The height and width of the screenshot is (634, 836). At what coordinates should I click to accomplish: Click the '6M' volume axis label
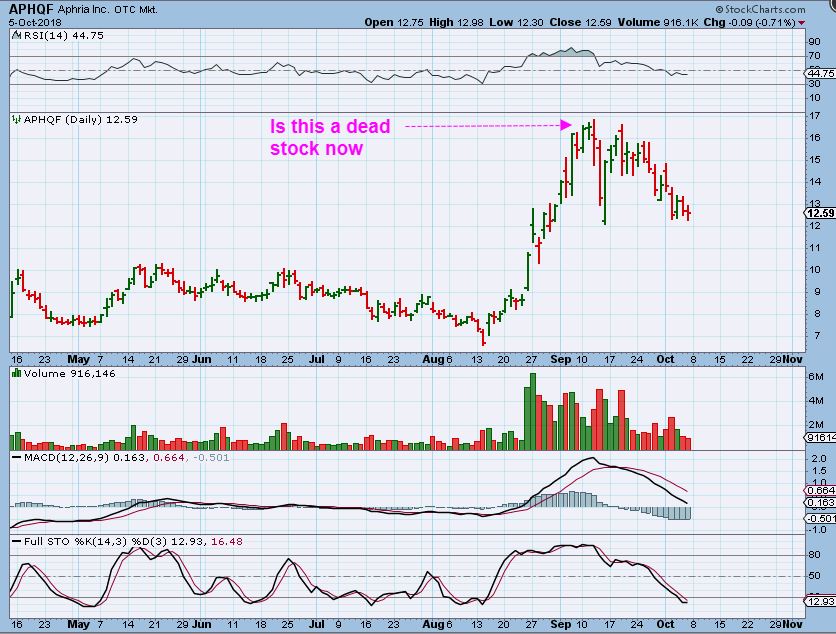pyautogui.click(x=816, y=376)
